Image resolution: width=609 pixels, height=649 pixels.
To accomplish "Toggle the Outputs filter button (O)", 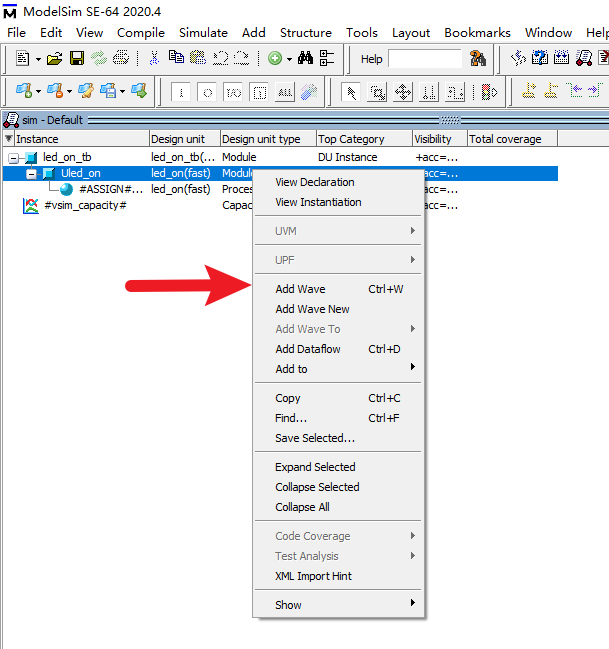I will click(207, 92).
